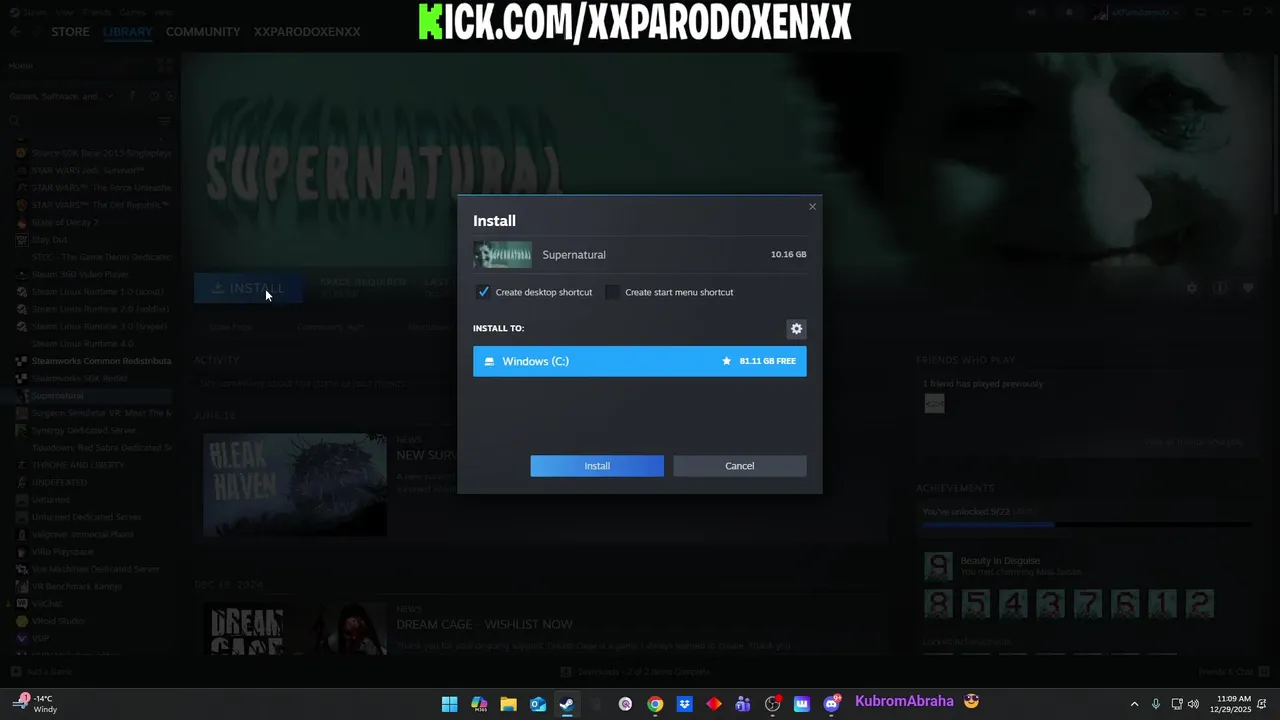Enable Create start menu shortcut checkbox
Viewport: 1280px width, 720px height.
(613, 292)
